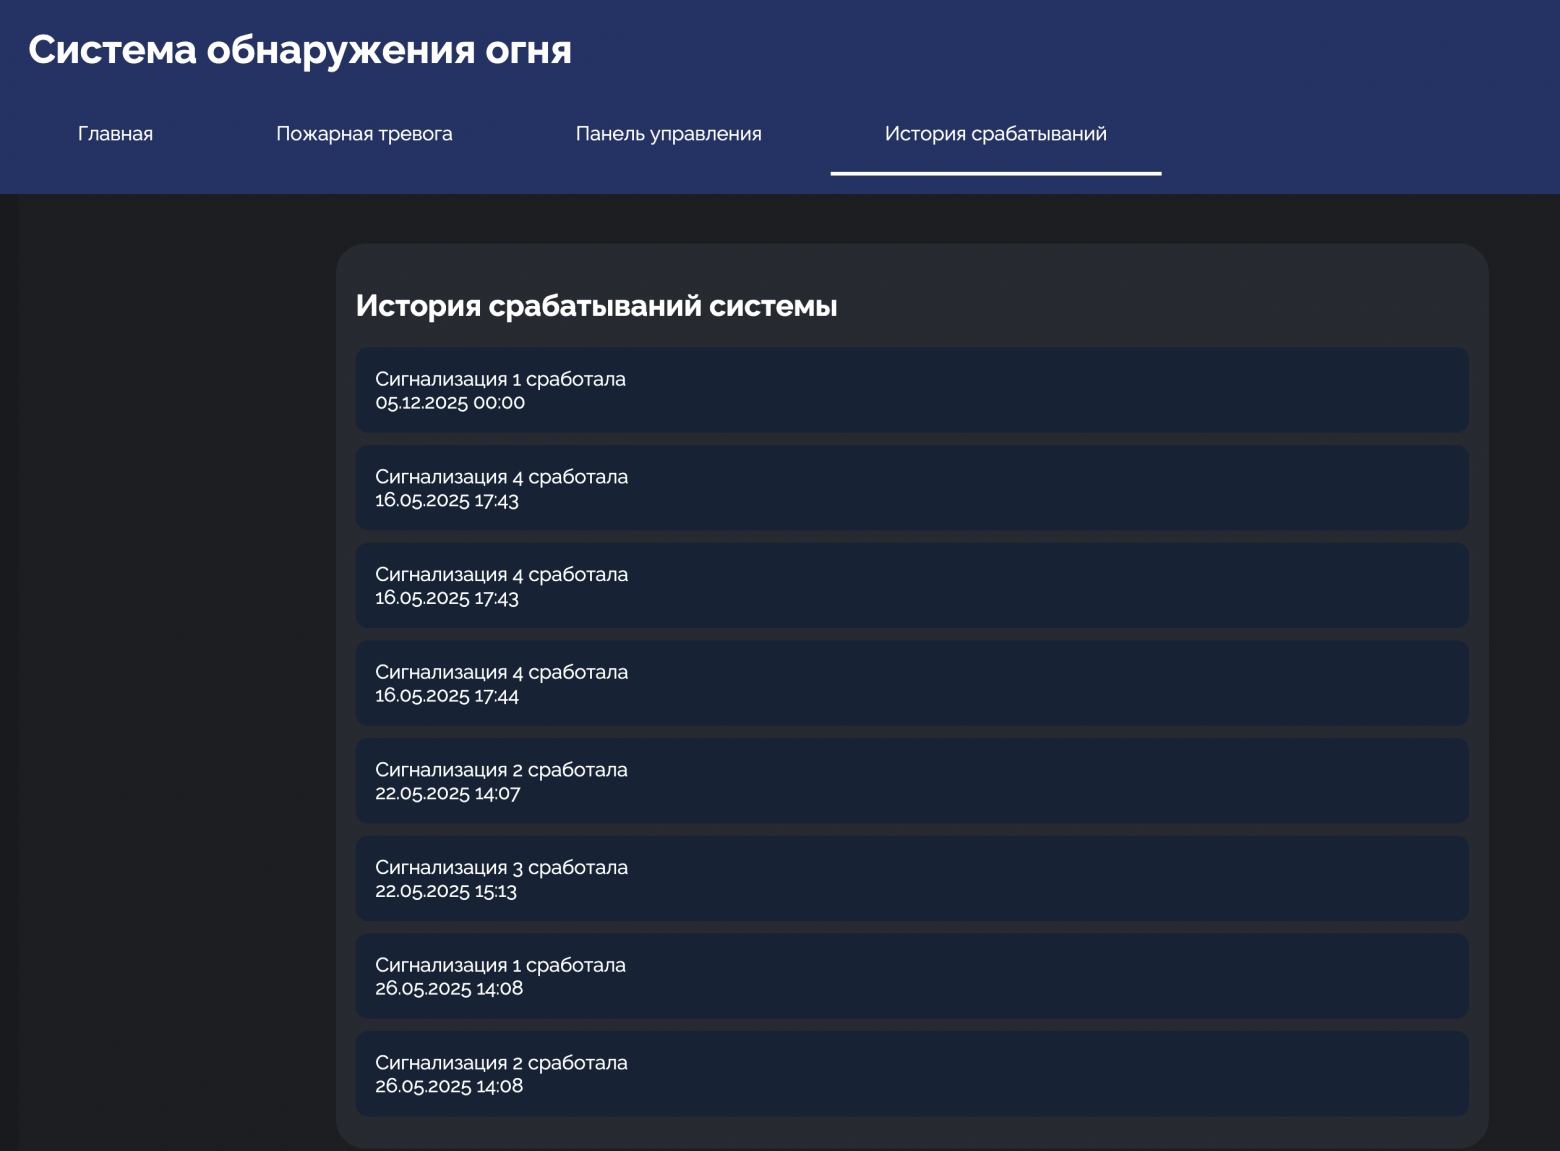Click the timestamp 22.05.2025 15:13
Screen dimensions: 1560x1151
pos(446,891)
